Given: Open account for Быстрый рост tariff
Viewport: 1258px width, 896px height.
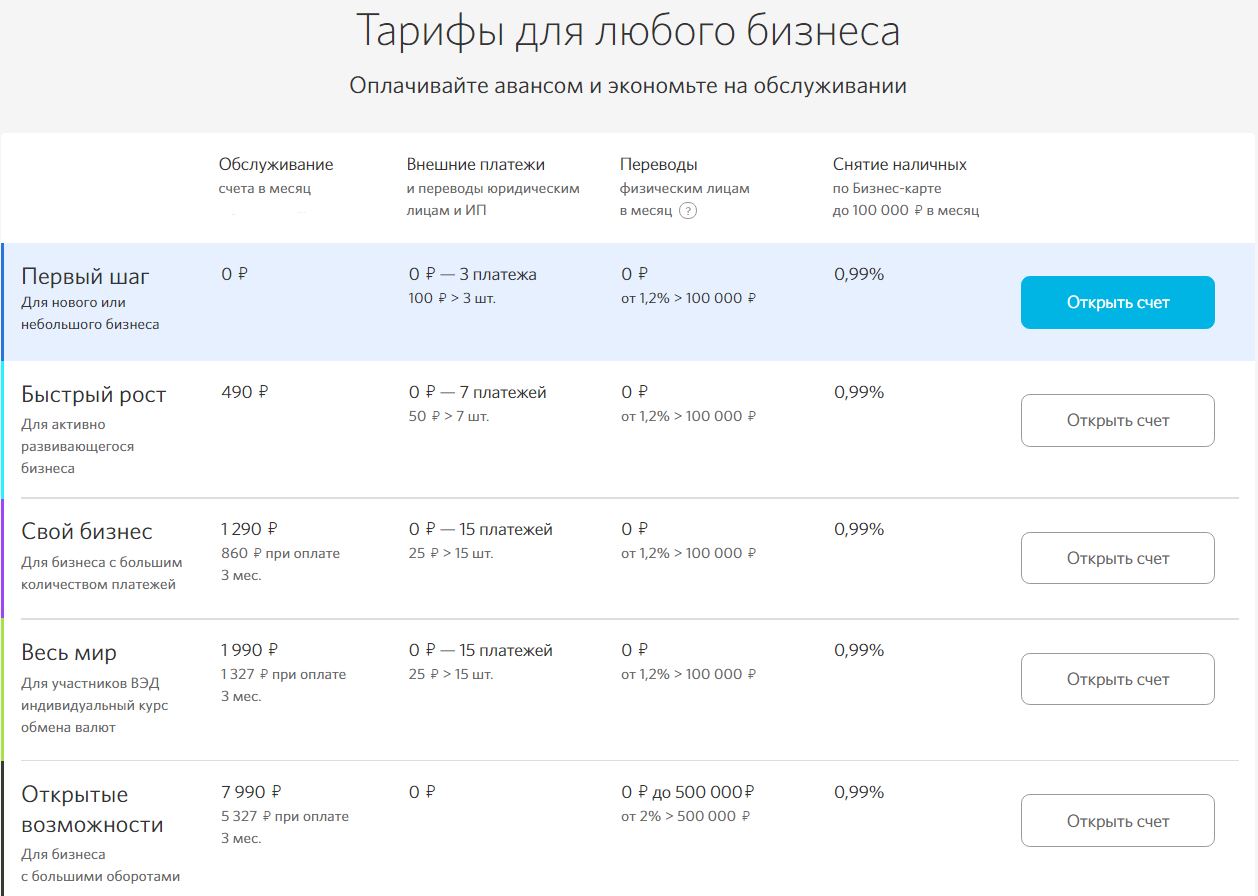Looking at the screenshot, I should coord(1117,420).
